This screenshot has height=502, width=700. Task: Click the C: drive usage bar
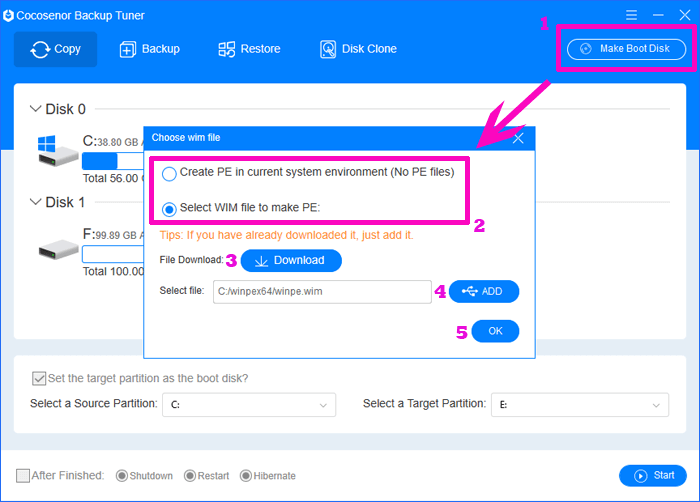click(x=113, y=161)
